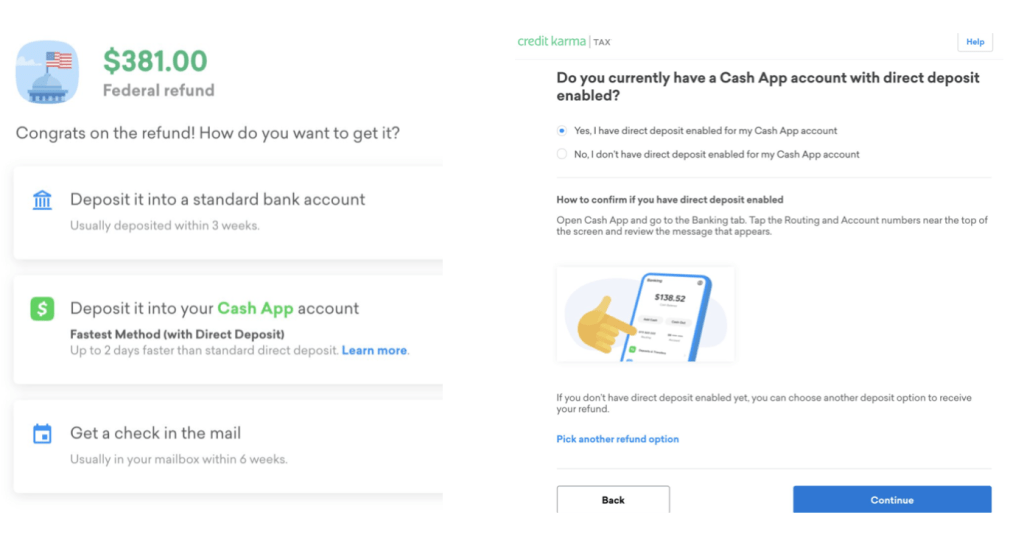Click the green Cash App dollar icon
Image resolution: width=1024 pixels, height=537 pixels.
click(42, 309)
